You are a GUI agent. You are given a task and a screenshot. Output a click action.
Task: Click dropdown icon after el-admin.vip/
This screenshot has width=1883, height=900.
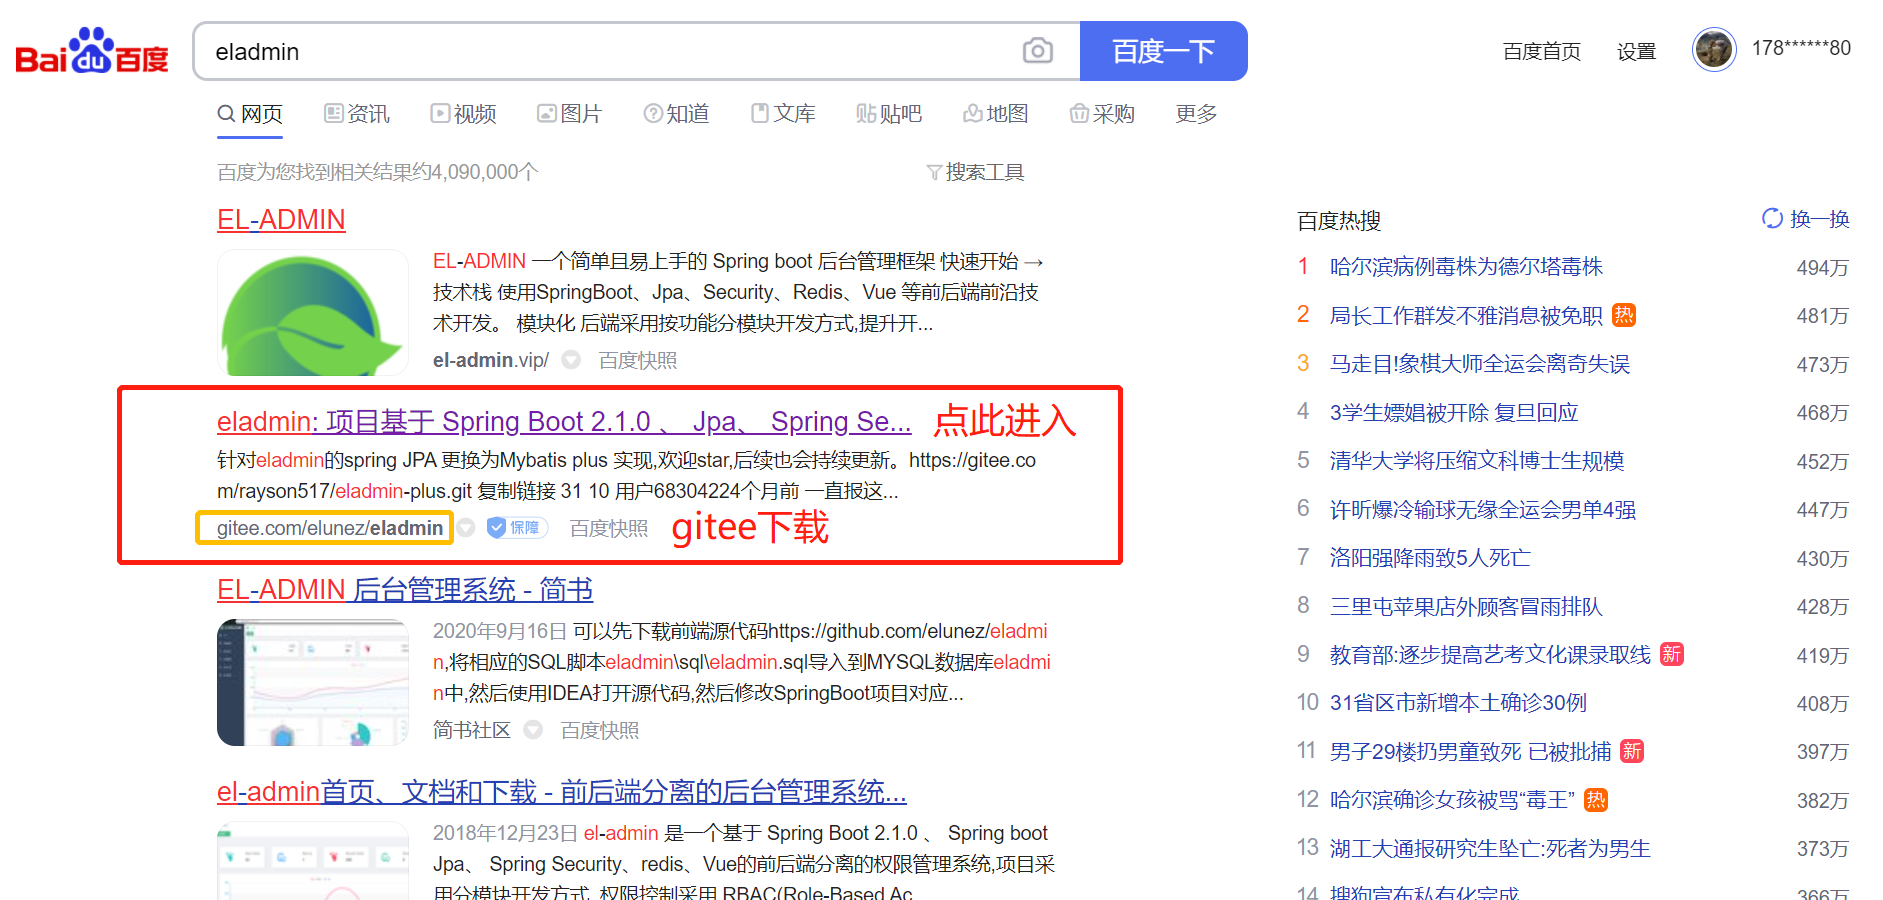[x=571, y=360]
